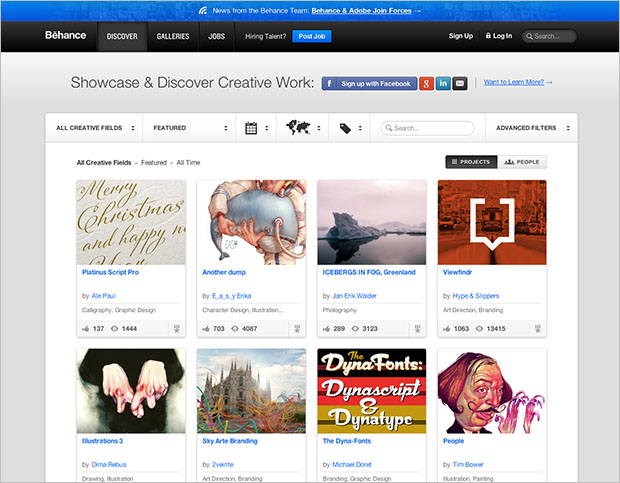Click the thumbs-up icon on ICEBERGS IN FOG
This screenshot has height=483, width=620.
[326, 328]
